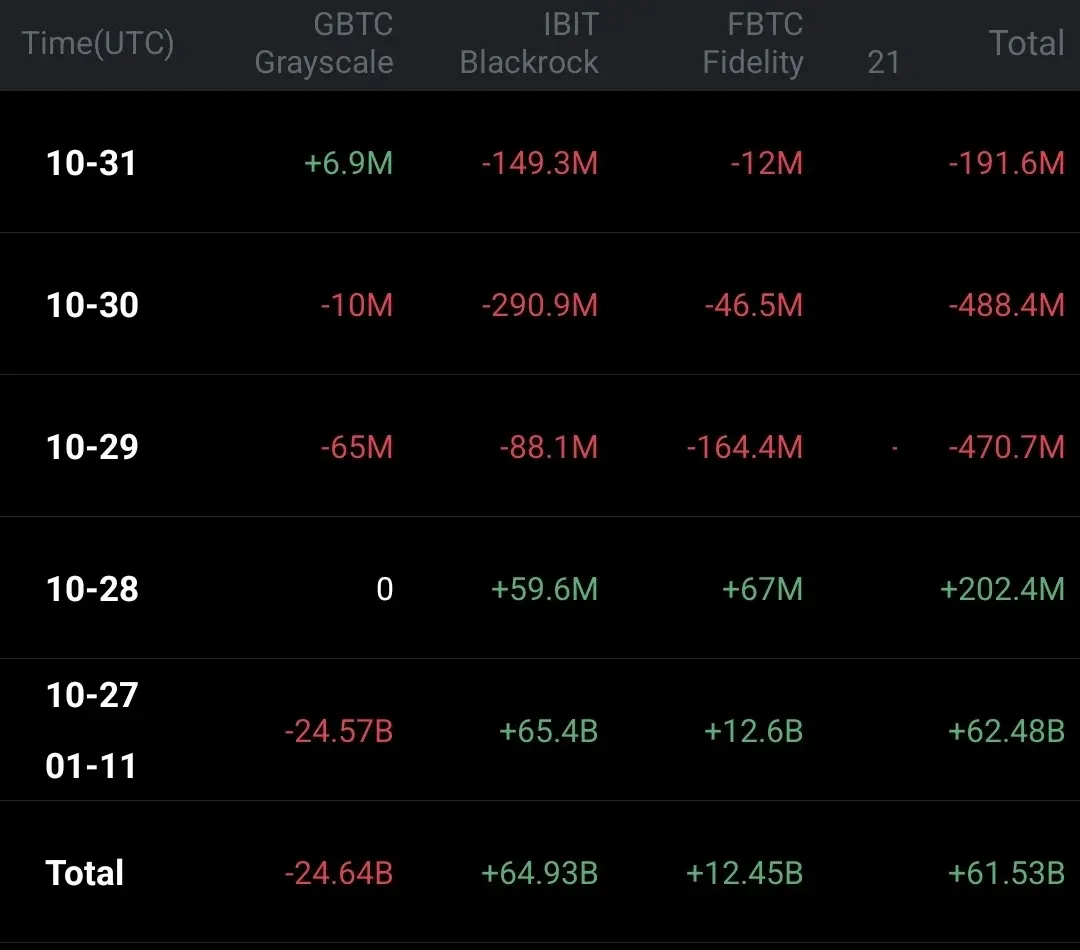Click the +61.53B grand total value
The image size is (1080, 950).
tap(1006, 873)
